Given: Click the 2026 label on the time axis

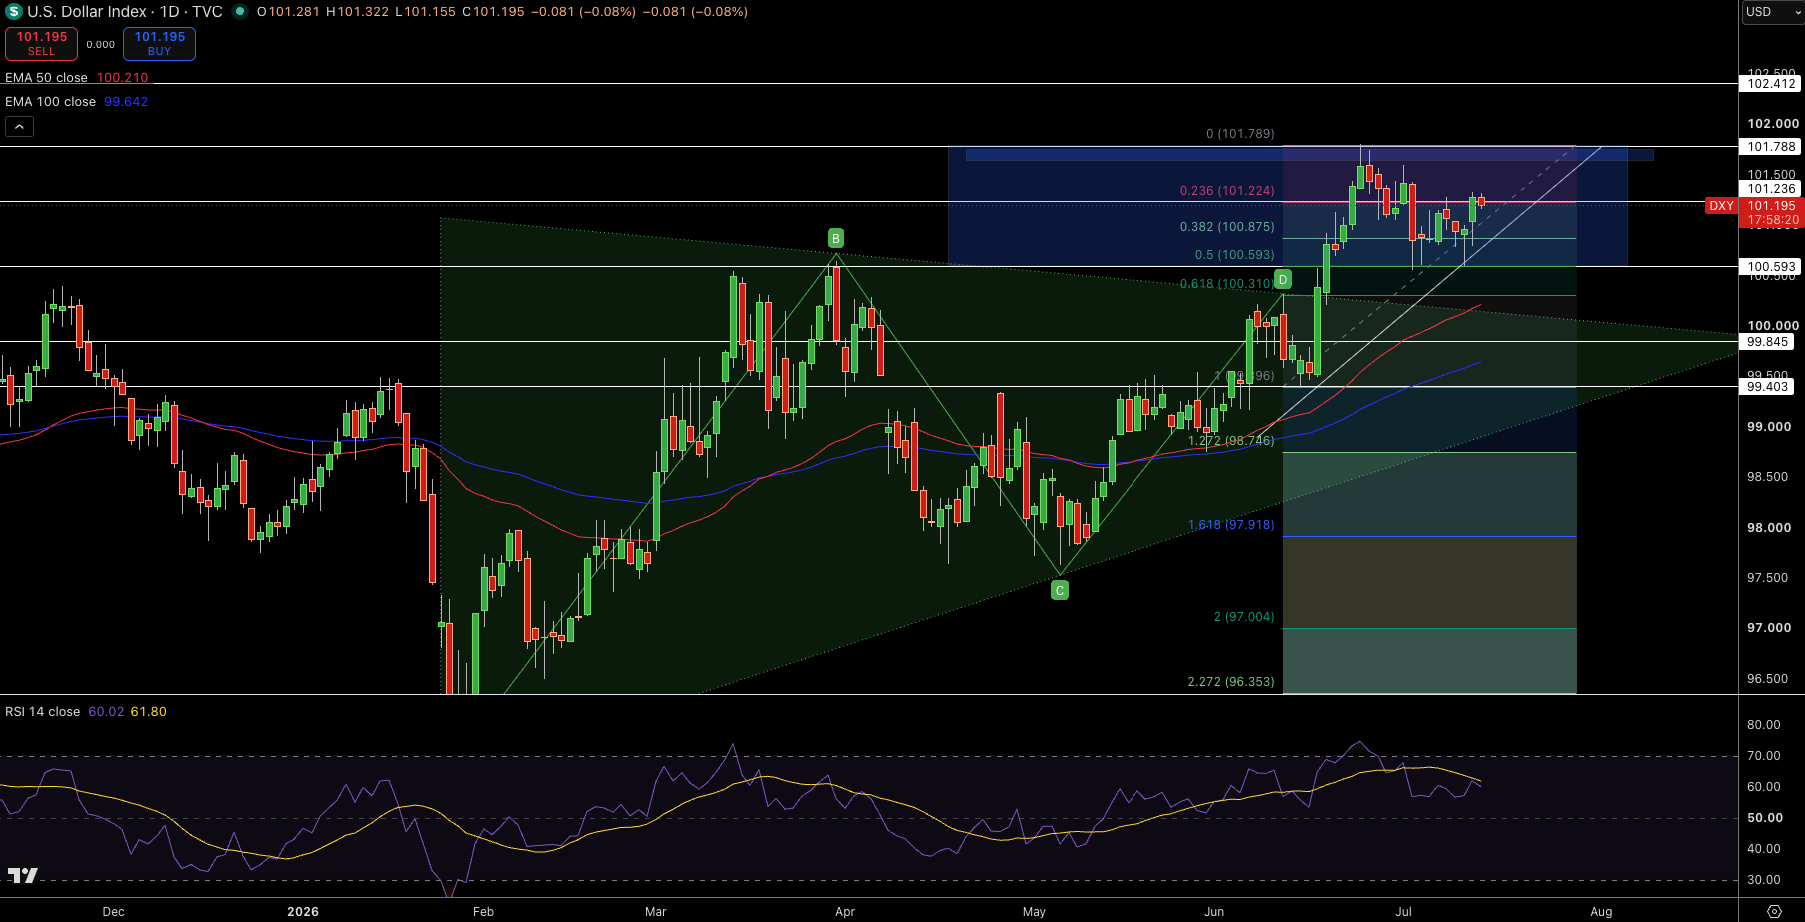Looking at the screenshot, I should pos(303,912).
